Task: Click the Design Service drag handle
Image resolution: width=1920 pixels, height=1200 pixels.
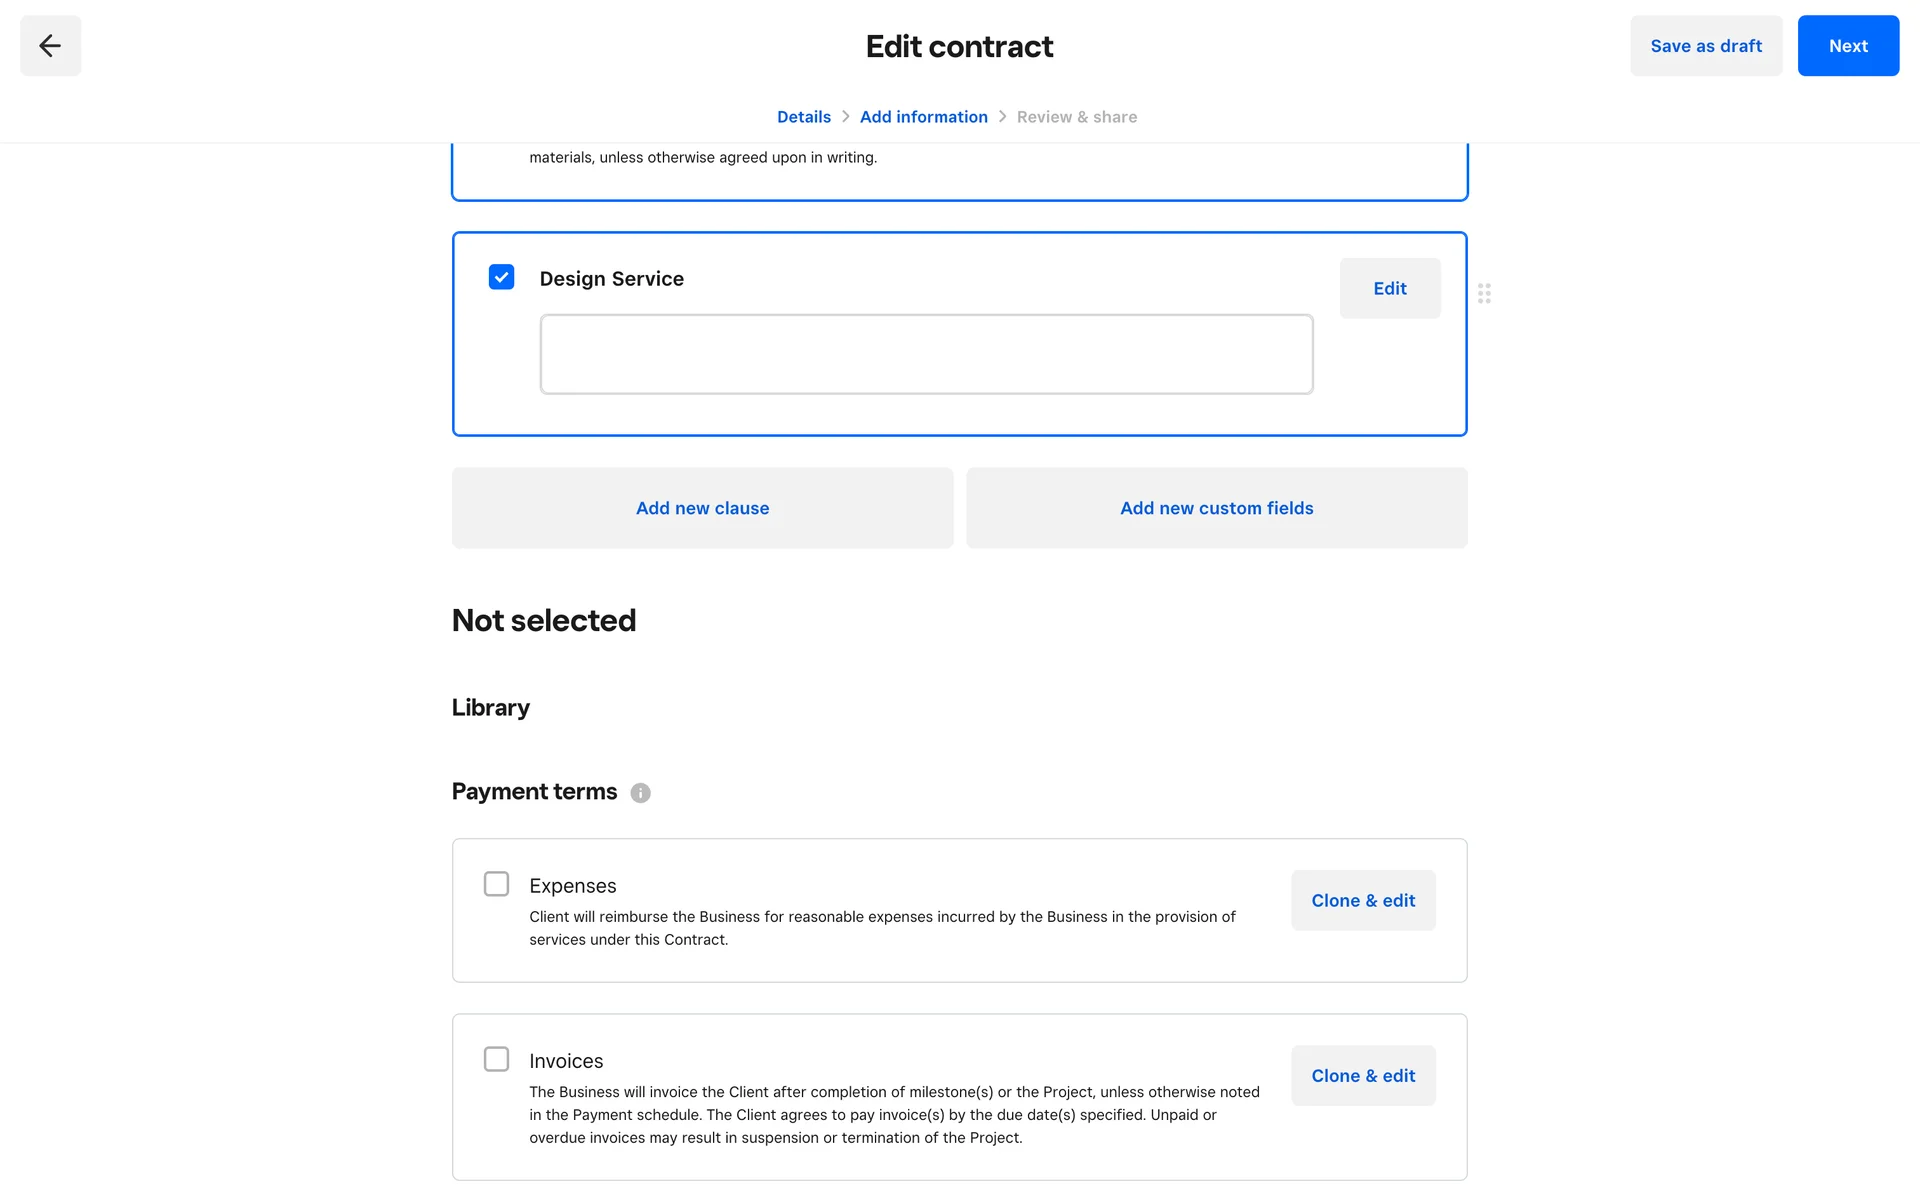Action: click(x=1484, y=293)
